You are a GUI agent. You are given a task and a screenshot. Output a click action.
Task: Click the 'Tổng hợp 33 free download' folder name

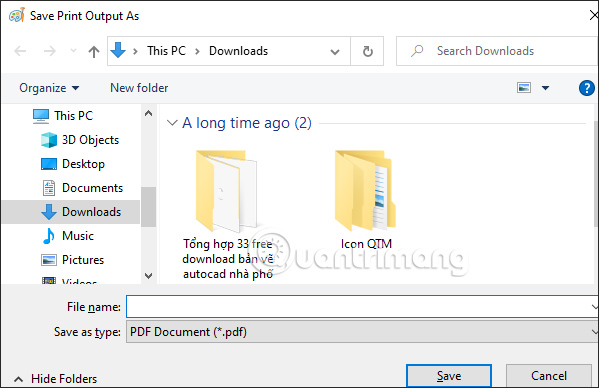[228, 259]
